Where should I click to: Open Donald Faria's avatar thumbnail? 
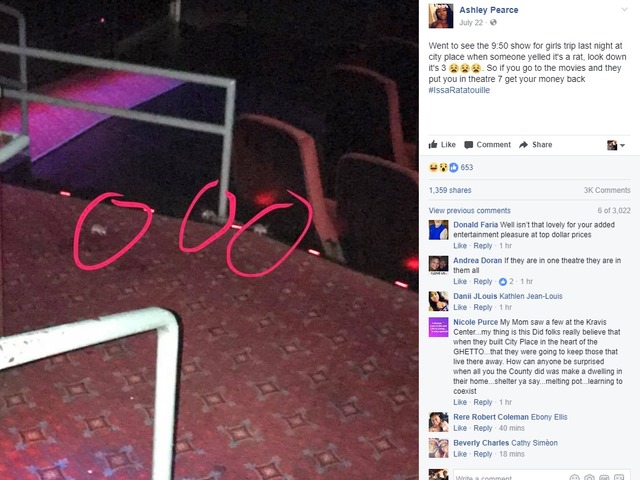[x=438, y=230]
